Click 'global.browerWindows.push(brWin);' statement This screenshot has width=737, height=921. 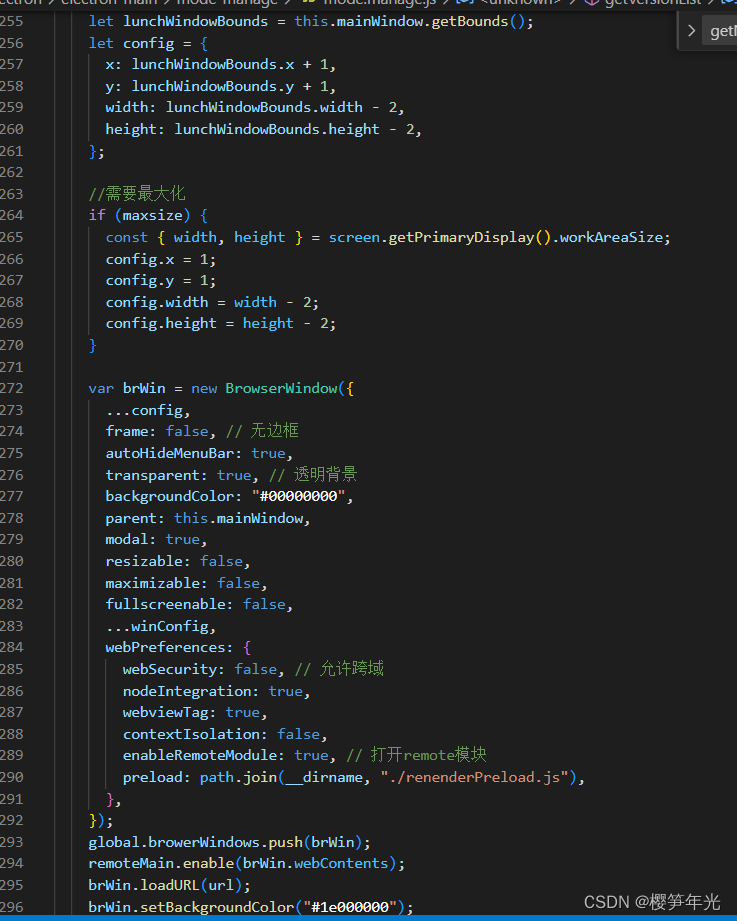229,842
